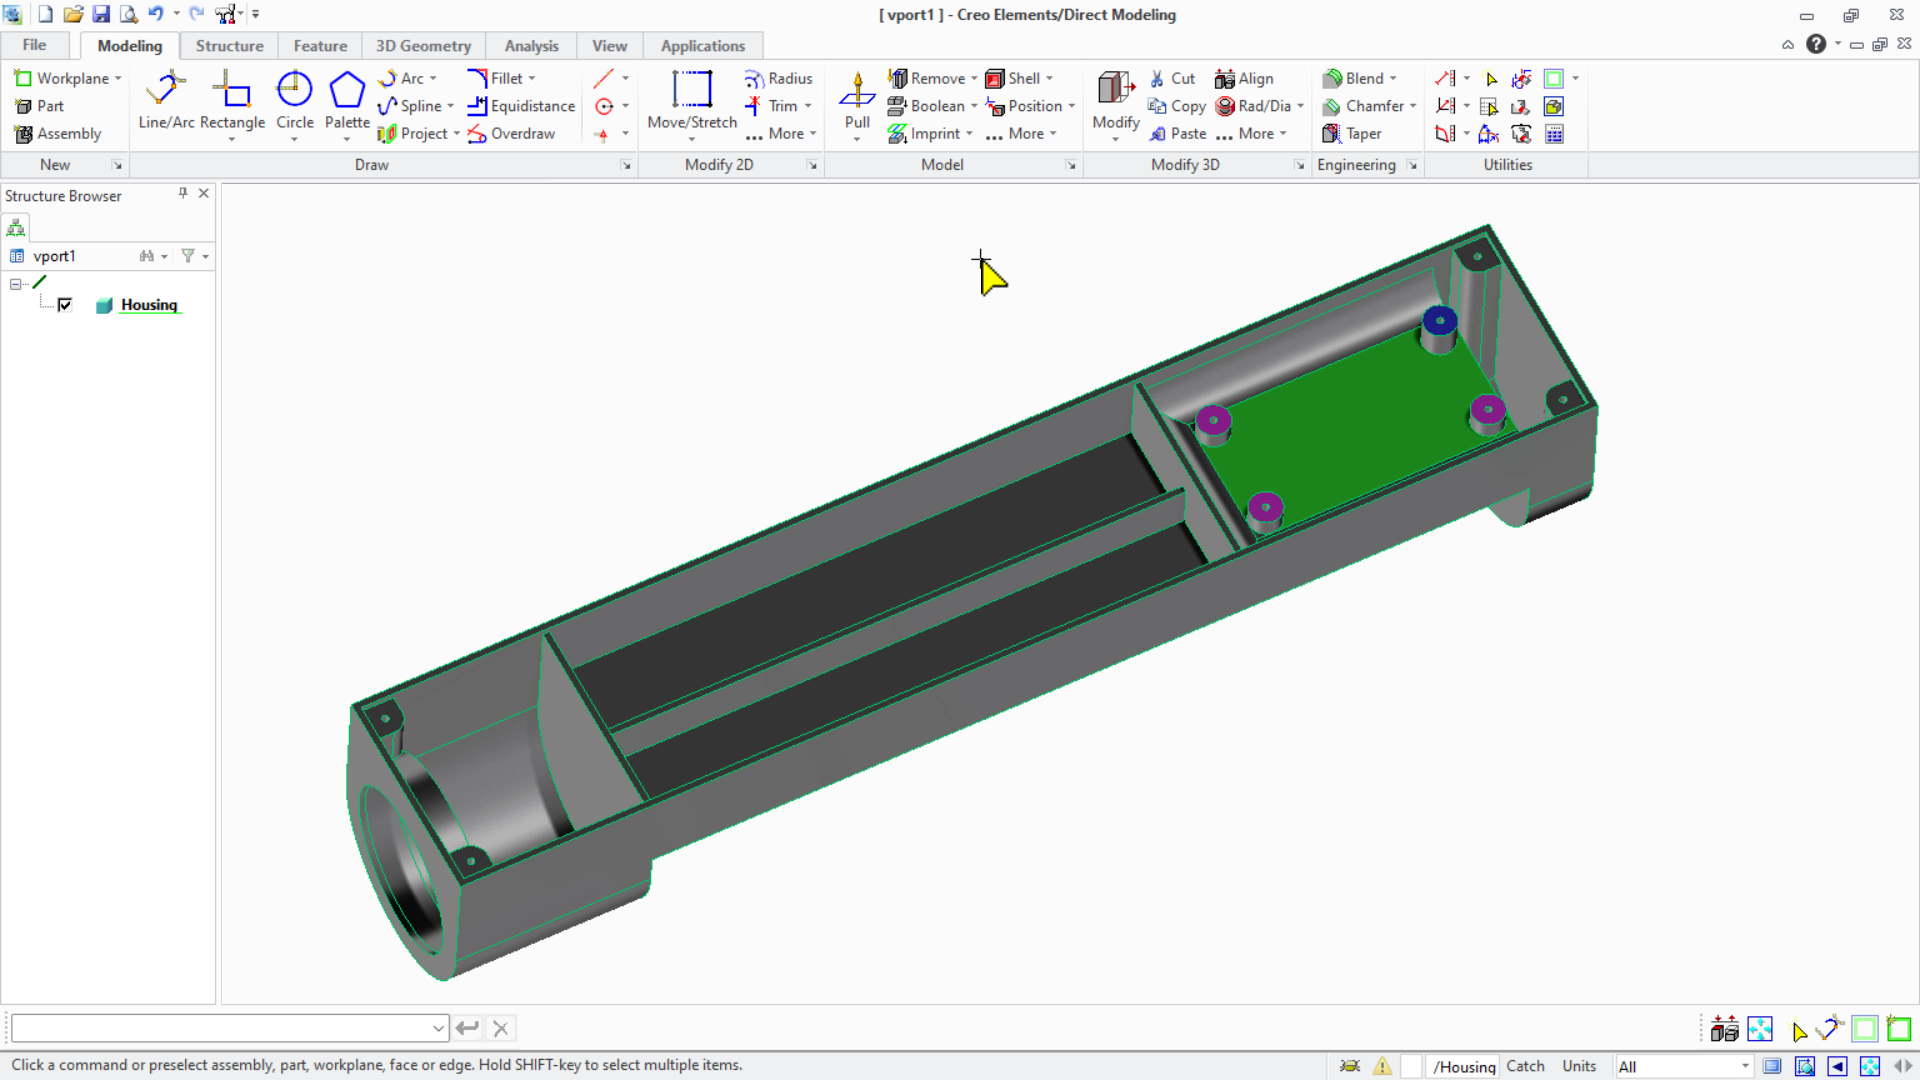Click the Assembly button
Screen dimensions: 1920x1080
pyautogui.click(x=58, y=134)
